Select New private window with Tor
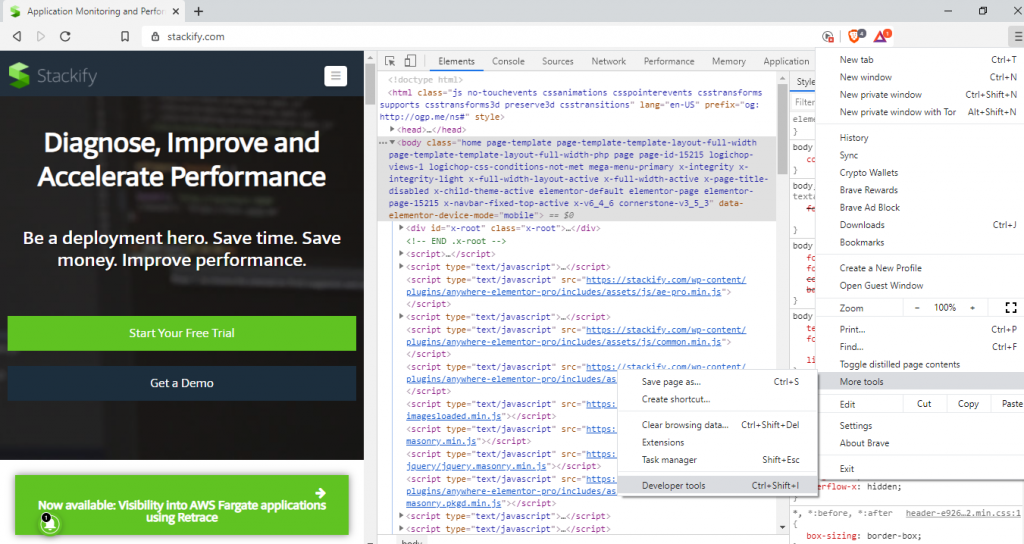 (920, 112)
